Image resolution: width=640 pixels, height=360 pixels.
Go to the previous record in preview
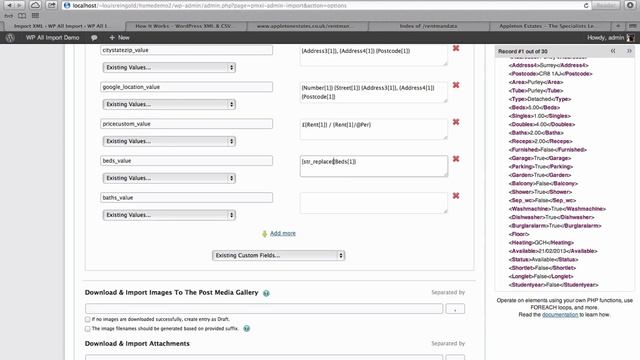click(613, 51)
